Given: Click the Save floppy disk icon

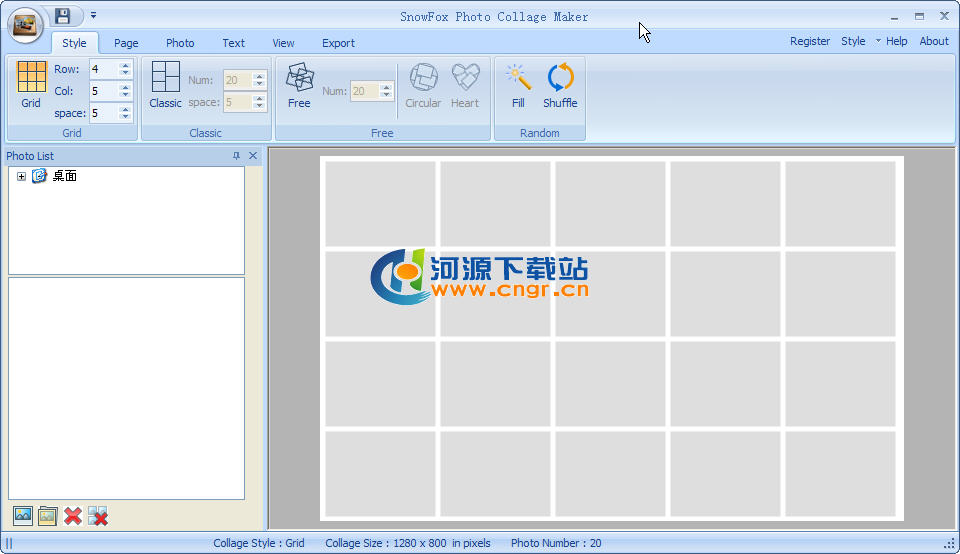Looking at the screenshot, I should click(62, 16).
